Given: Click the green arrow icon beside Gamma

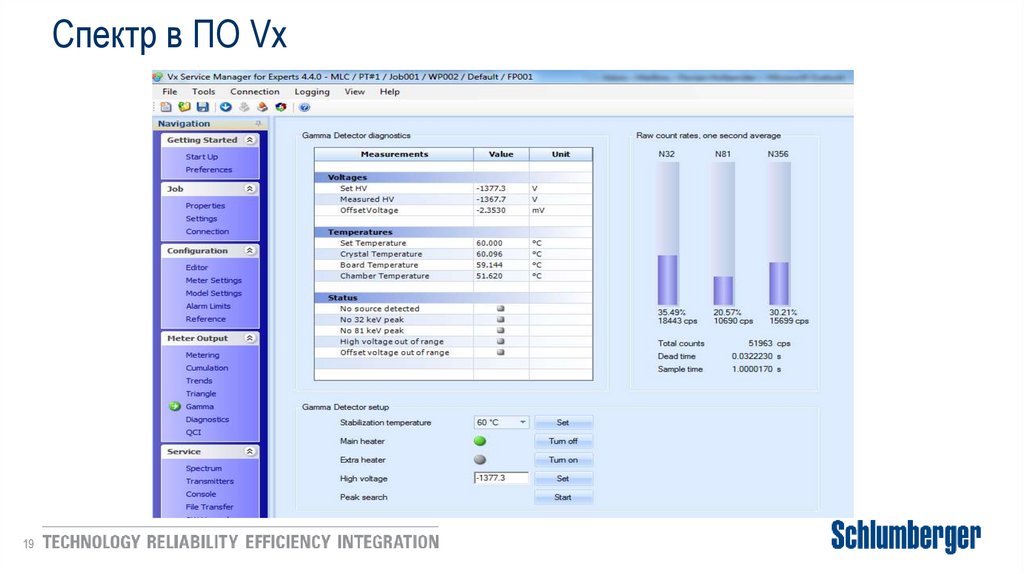Looking at the screenshot, I should click(174, 406).
